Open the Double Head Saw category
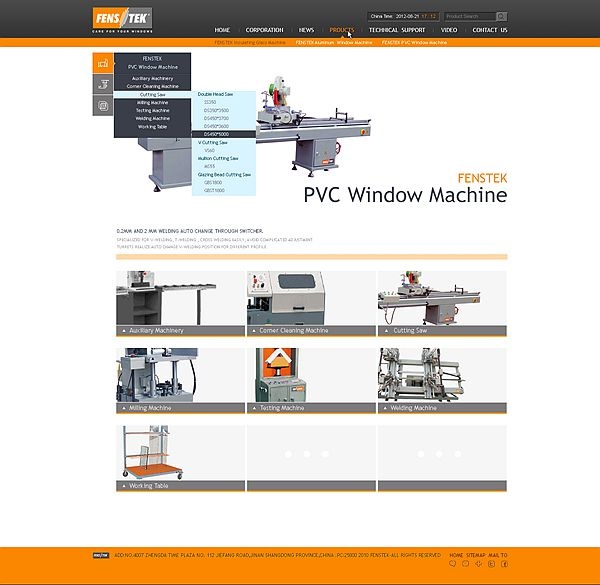Image resolution: width=600 pixels, height=585 pixels. pos(217,94)
